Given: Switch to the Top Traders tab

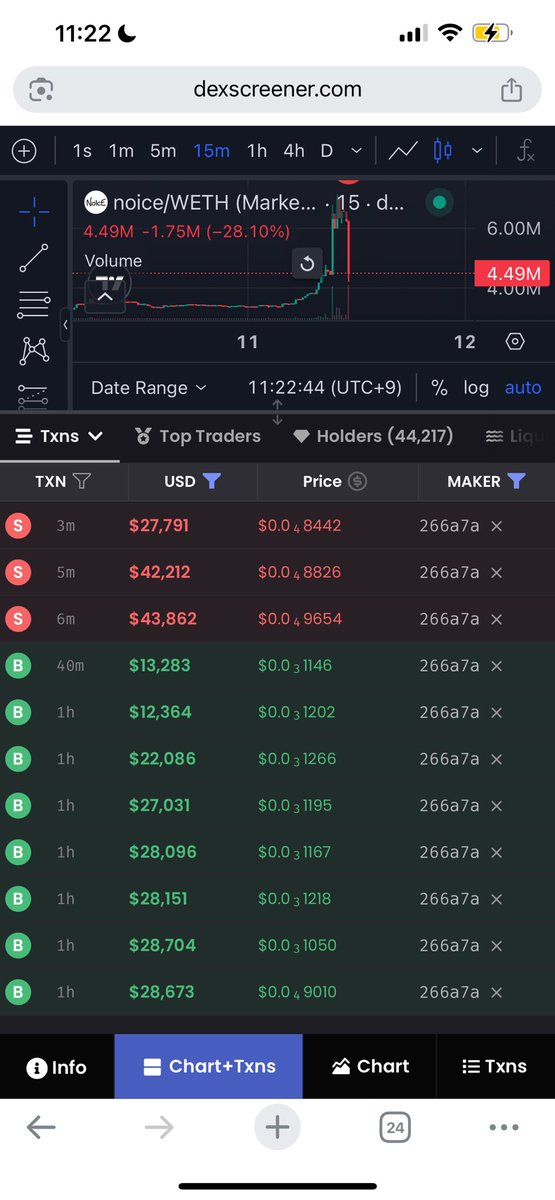Looking at the screenshot, I should [198, 436].
